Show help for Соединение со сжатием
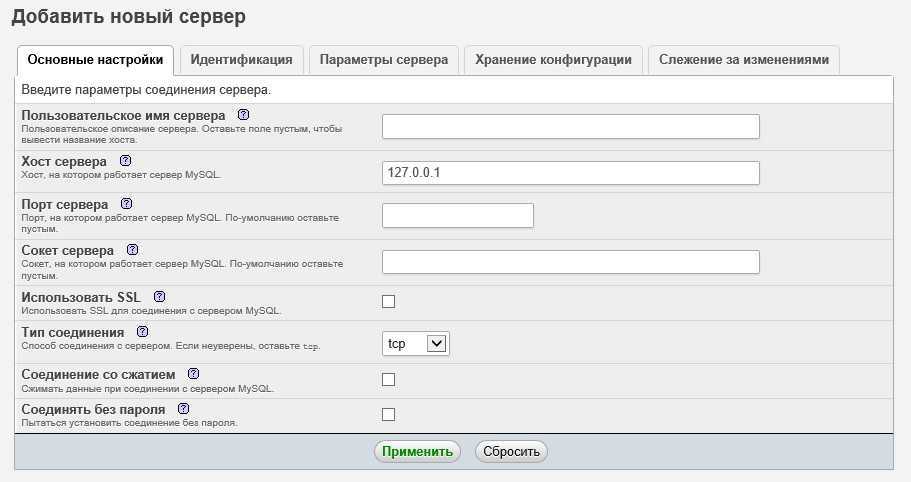The width and height of the screenshot is (911, 482). point(194,374)
